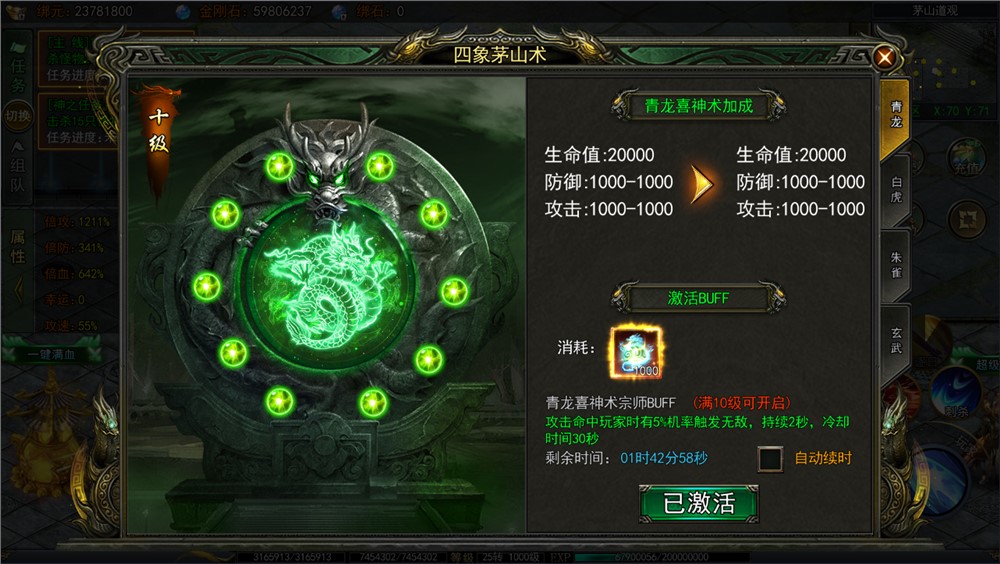Screen dimensions: 1000x564
Task: Enable the 自动续时 auto-renew checkbox
Action: click(x=770, y=459)
